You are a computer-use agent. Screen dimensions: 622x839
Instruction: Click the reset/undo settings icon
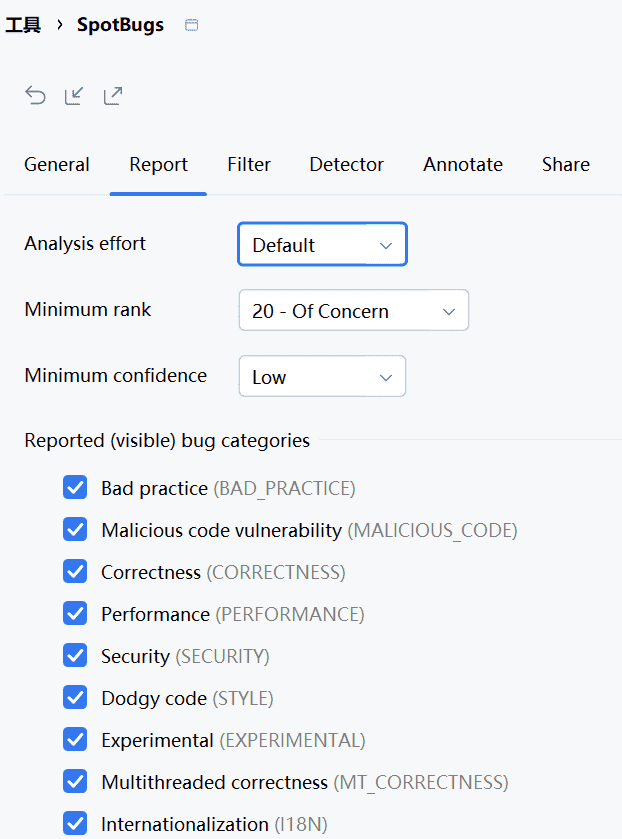[x=36, y=96]
